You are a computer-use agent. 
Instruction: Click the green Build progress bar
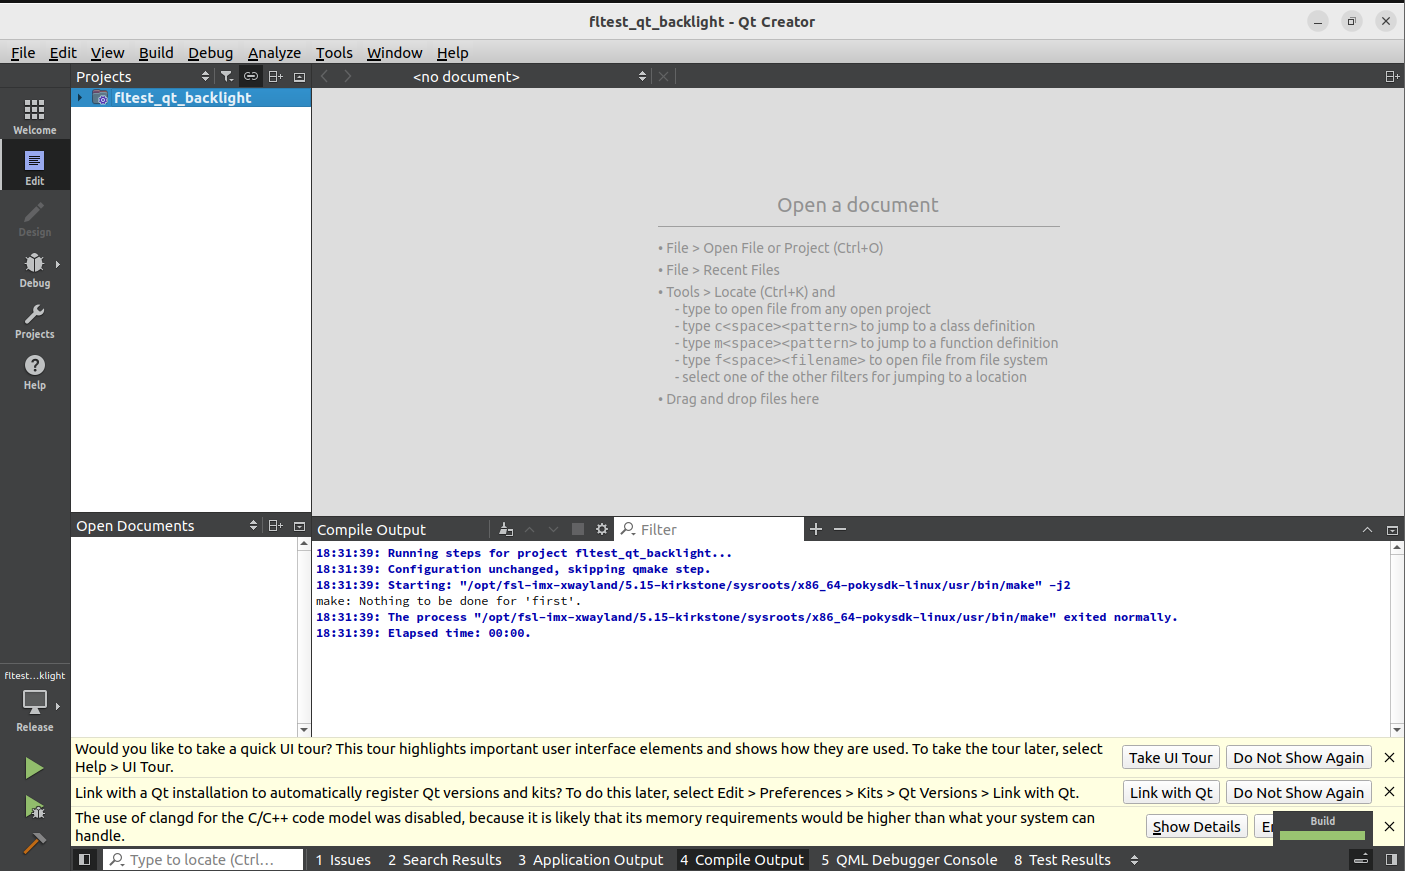point(1322,835)
